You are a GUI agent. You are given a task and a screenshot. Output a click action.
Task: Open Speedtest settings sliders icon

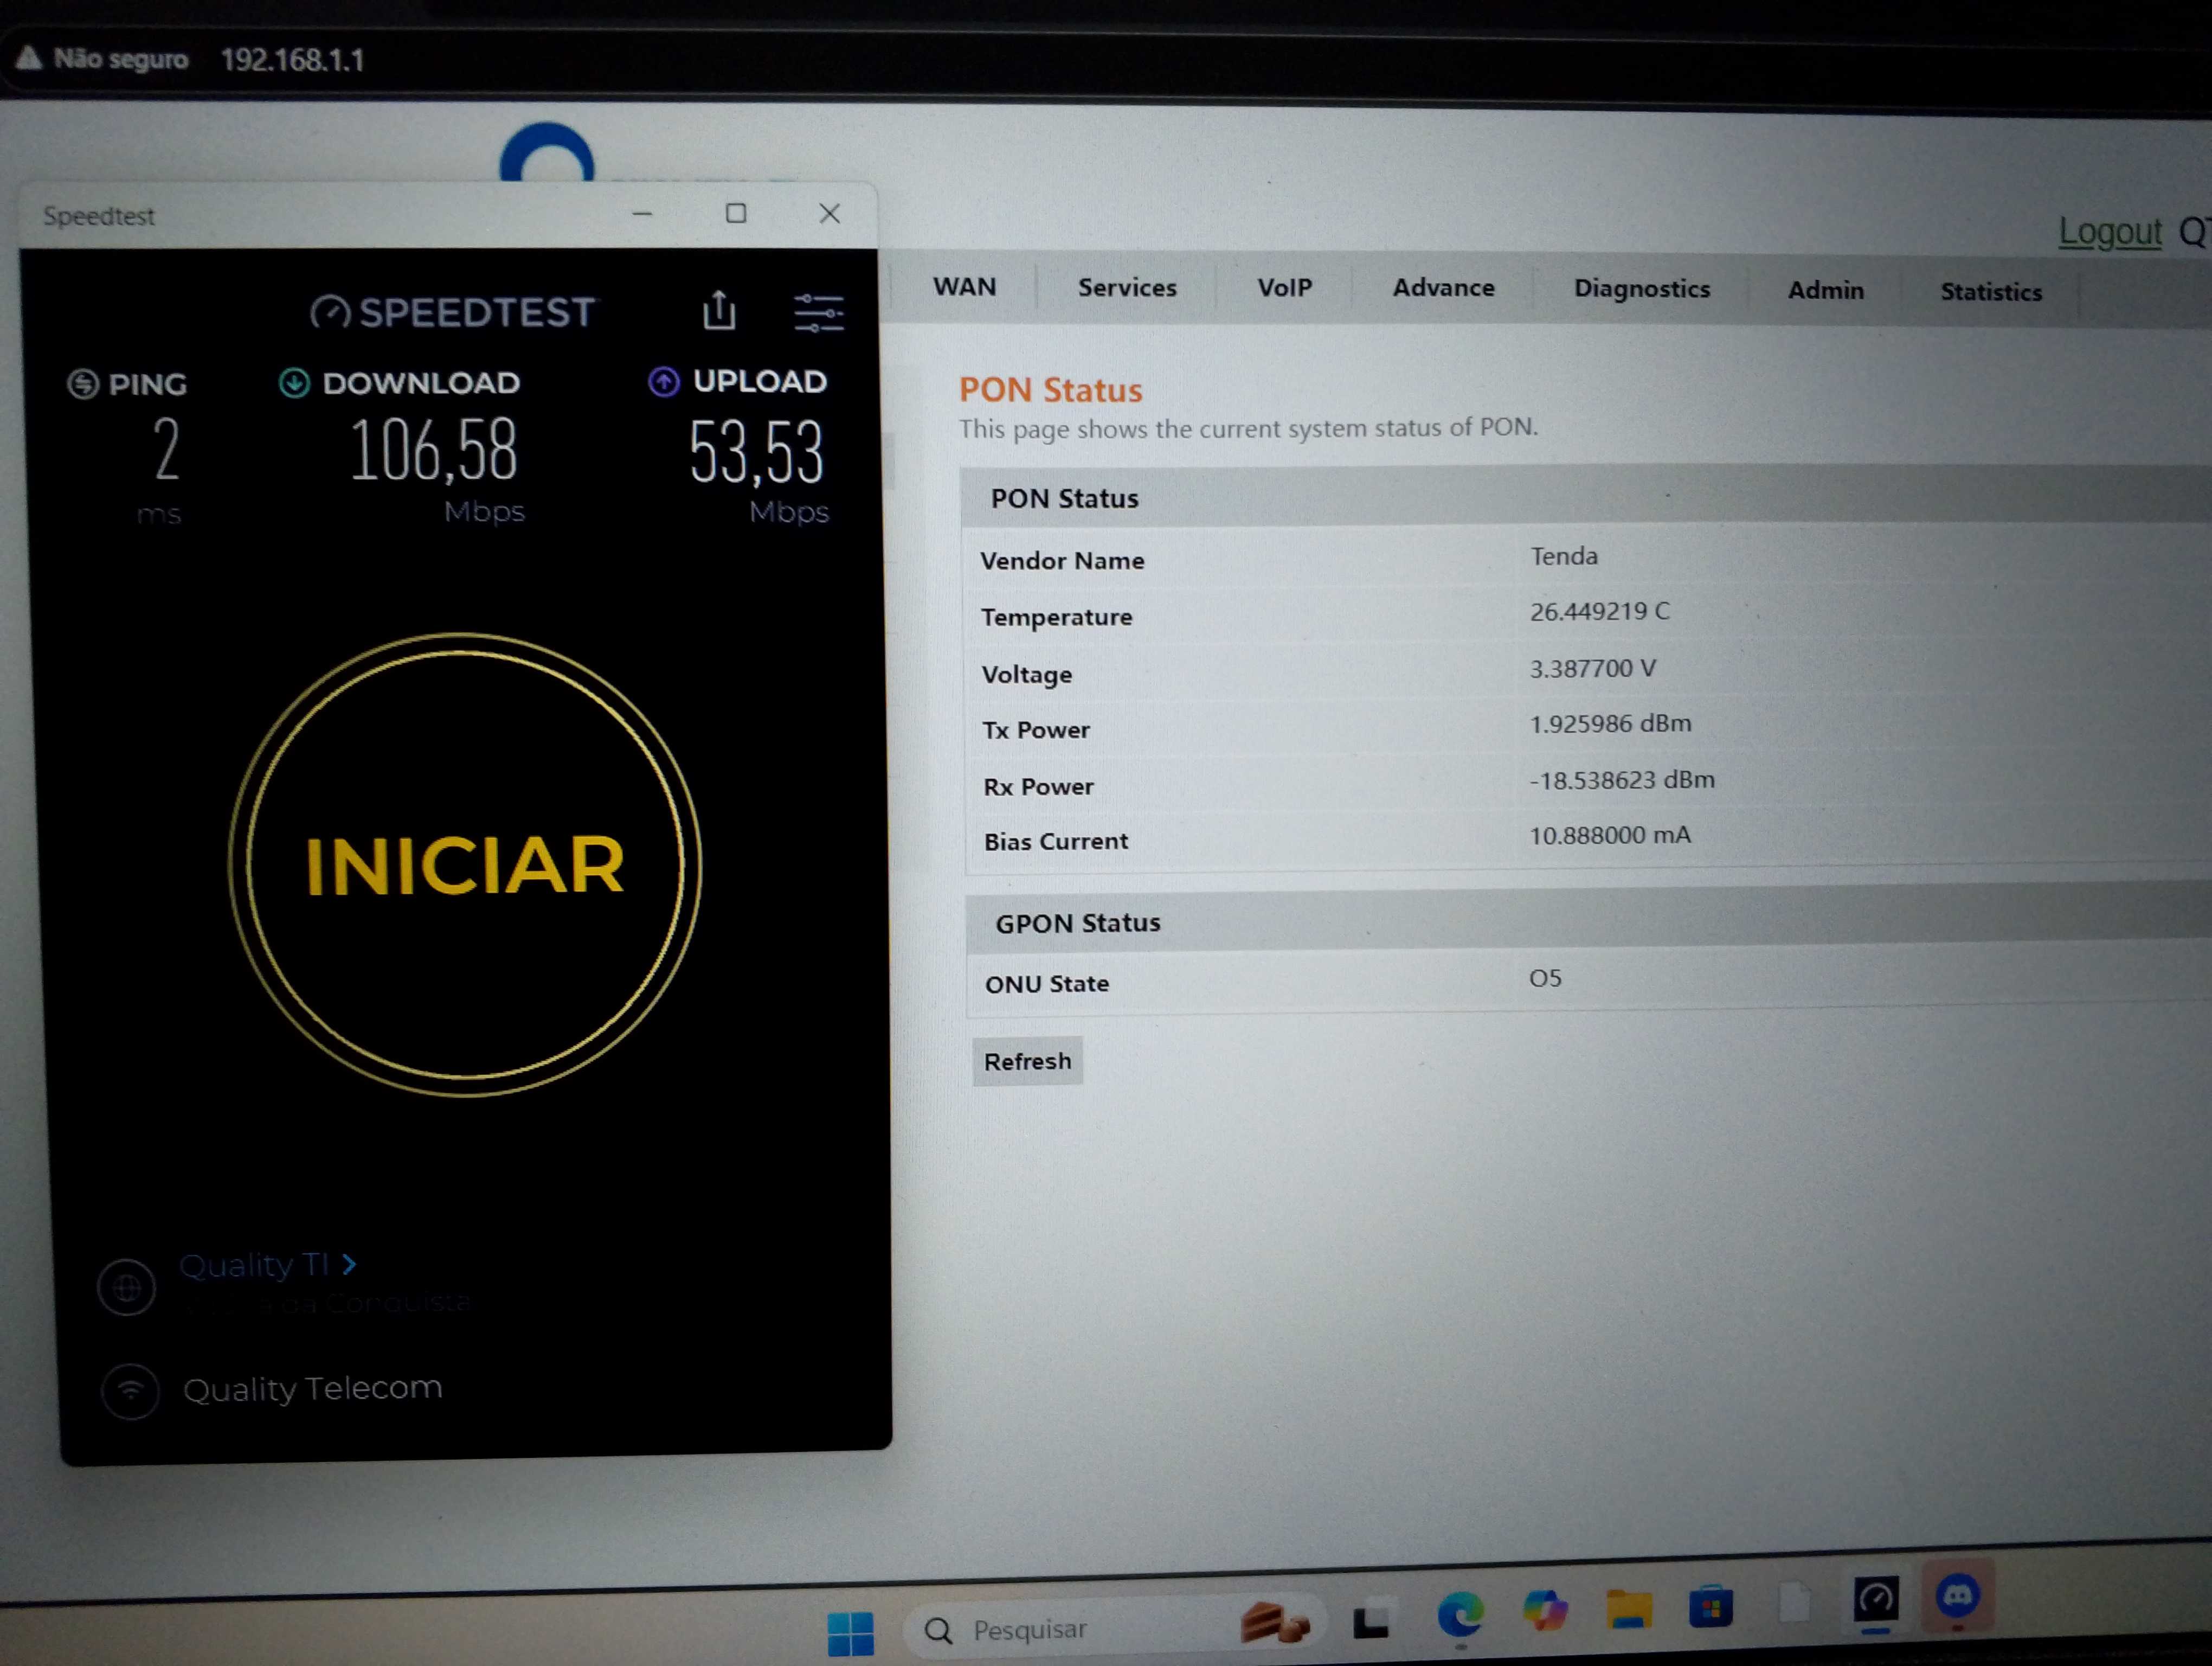coord(818,313)
